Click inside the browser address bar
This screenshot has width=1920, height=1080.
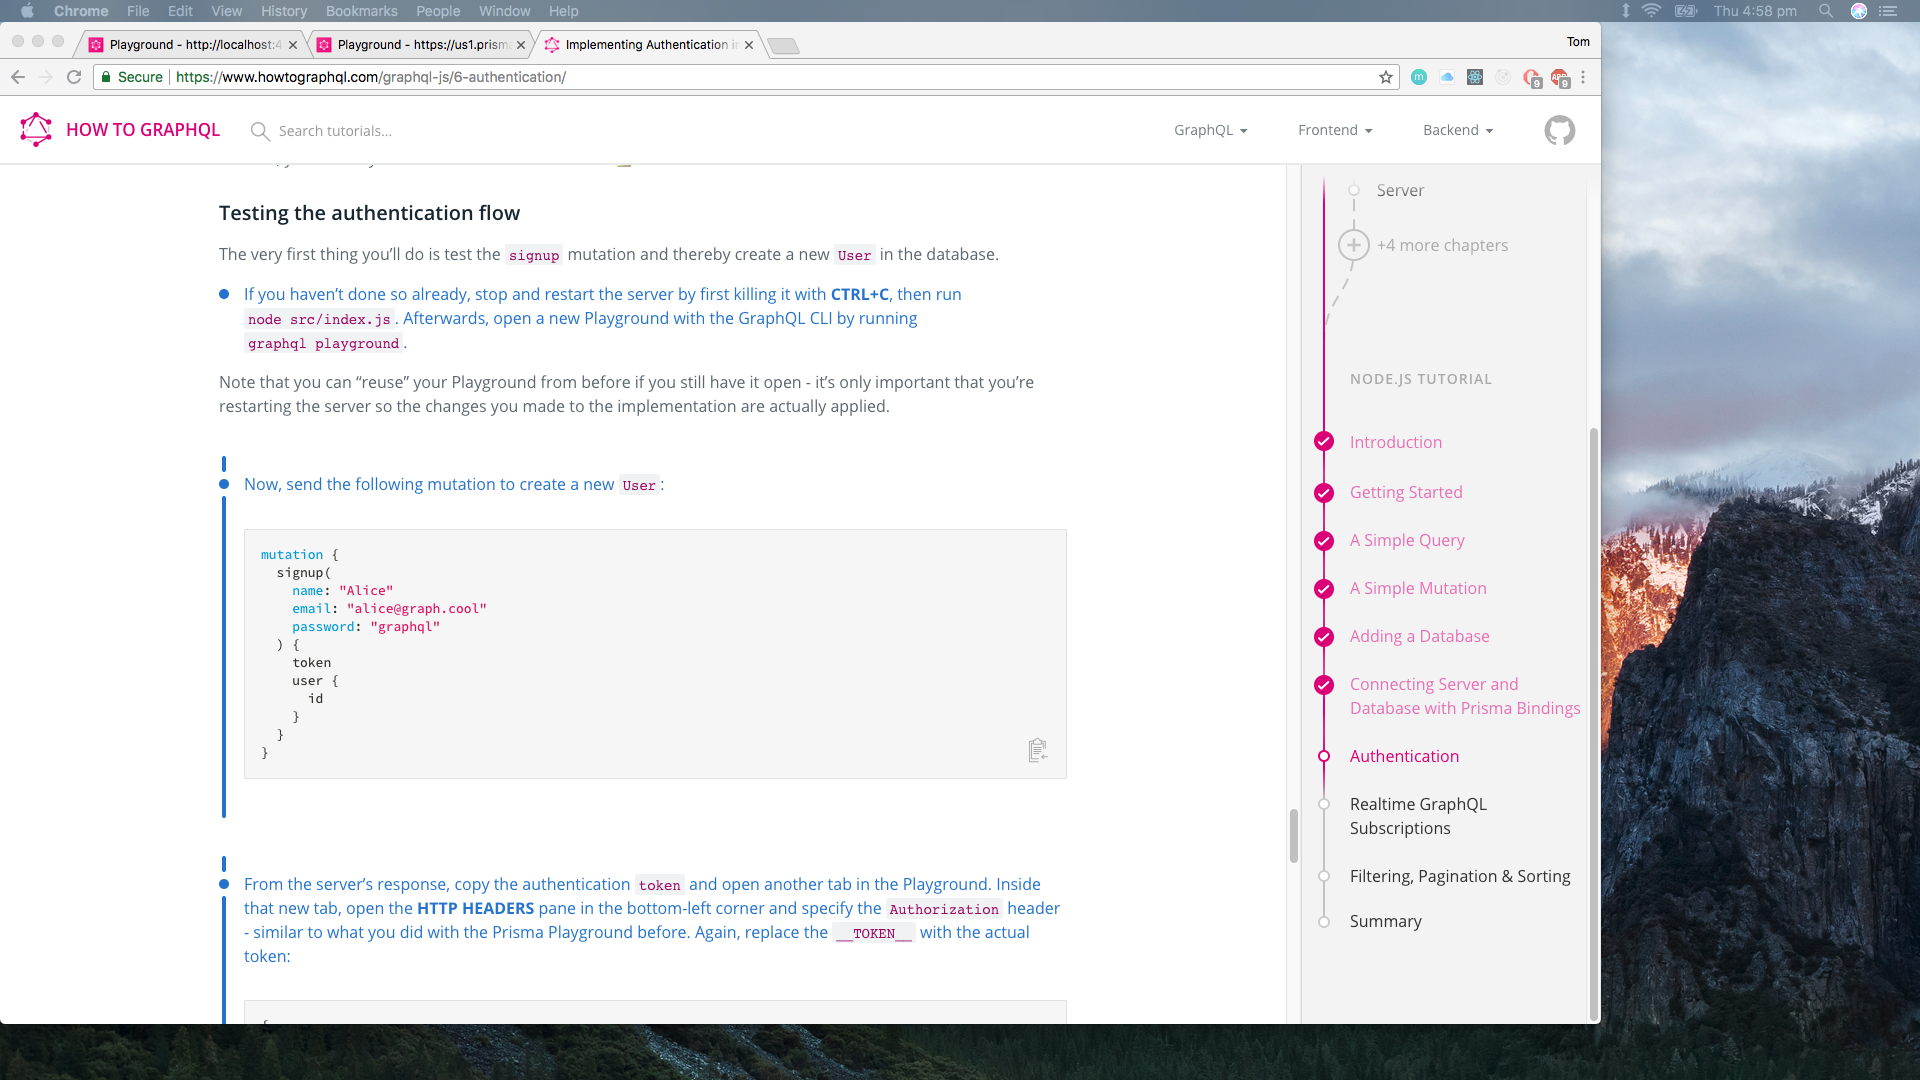coord(700,77)
